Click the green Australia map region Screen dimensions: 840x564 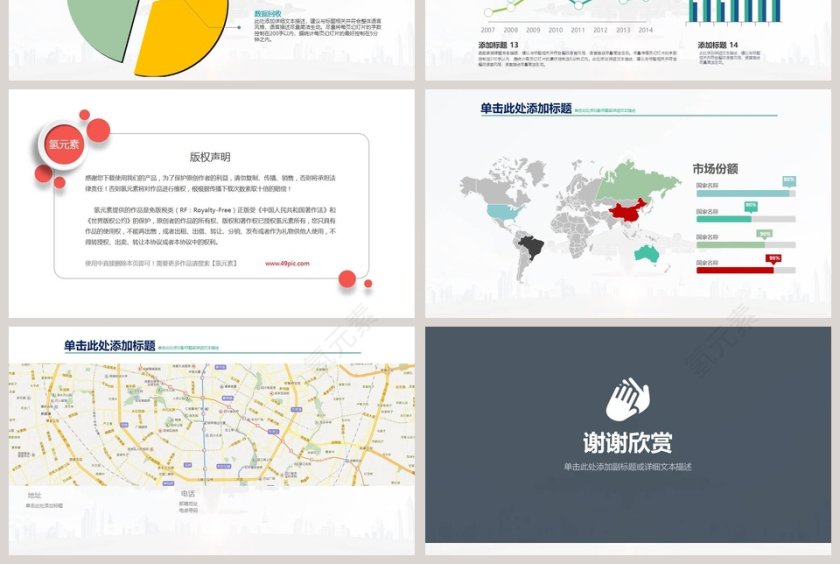click(x=647, y=253)
